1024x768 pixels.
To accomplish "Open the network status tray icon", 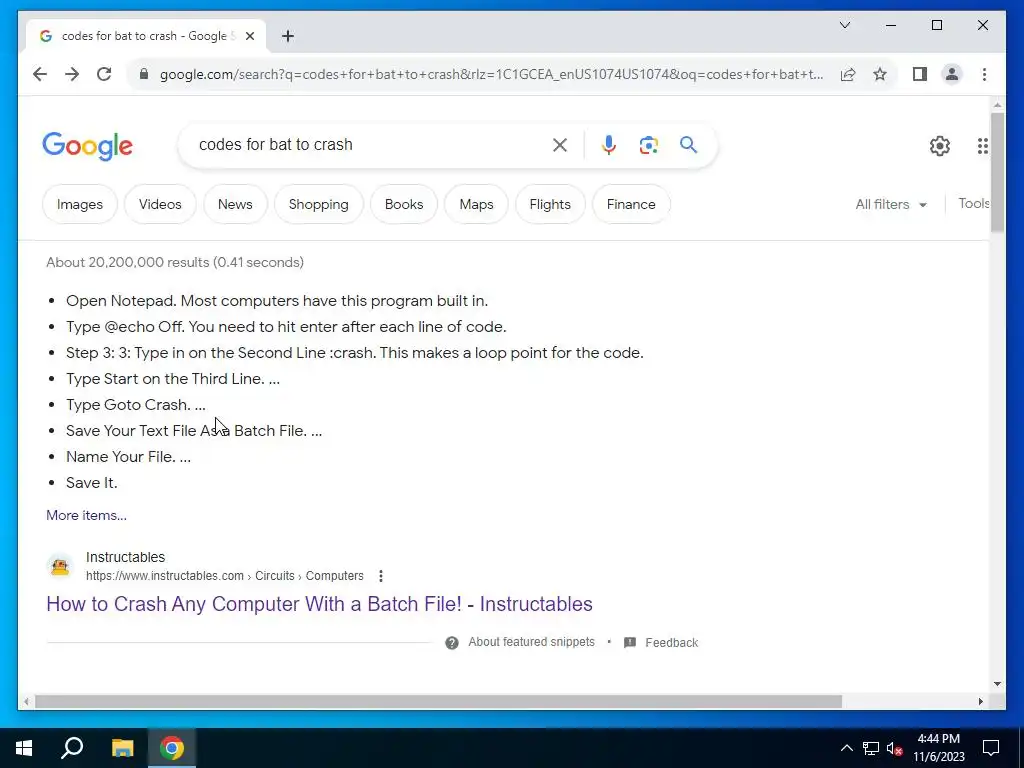I will point(871,748).
